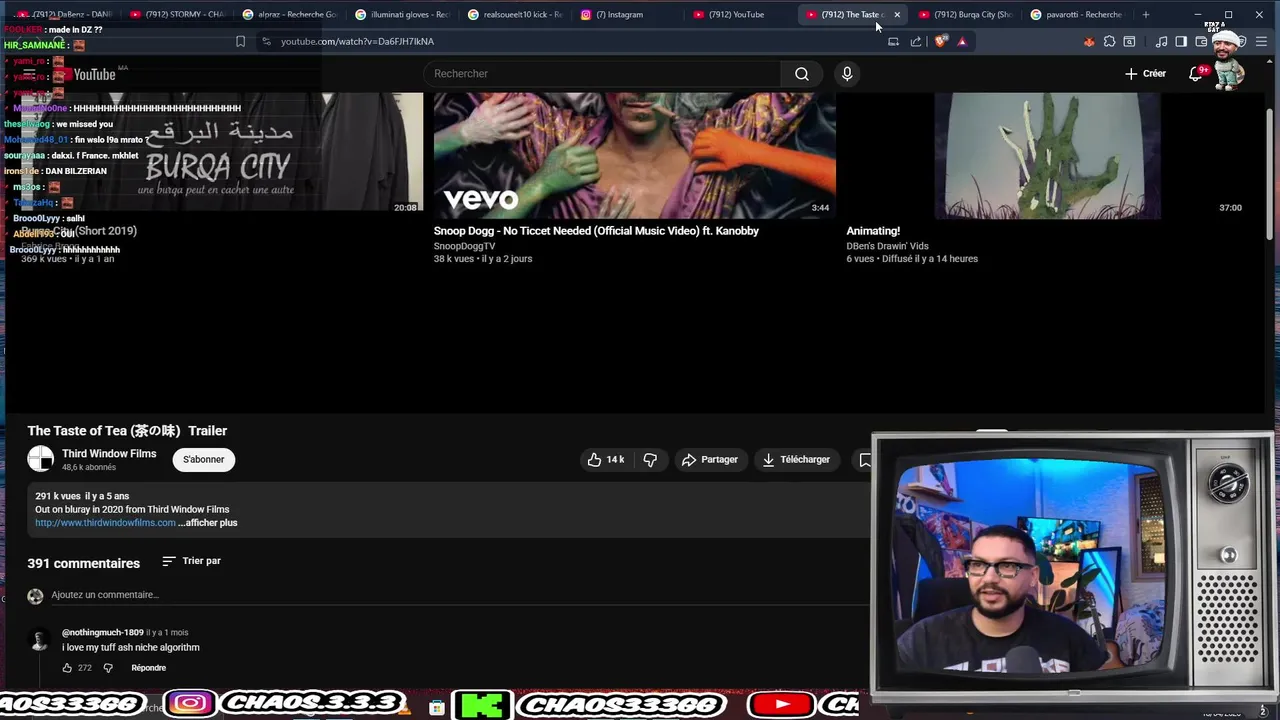Image resolution: width=1280 pixels, height=720 pixels.
Task: Switch to the pavarotti Recherche tab
Action: (x=1076, y=15)
